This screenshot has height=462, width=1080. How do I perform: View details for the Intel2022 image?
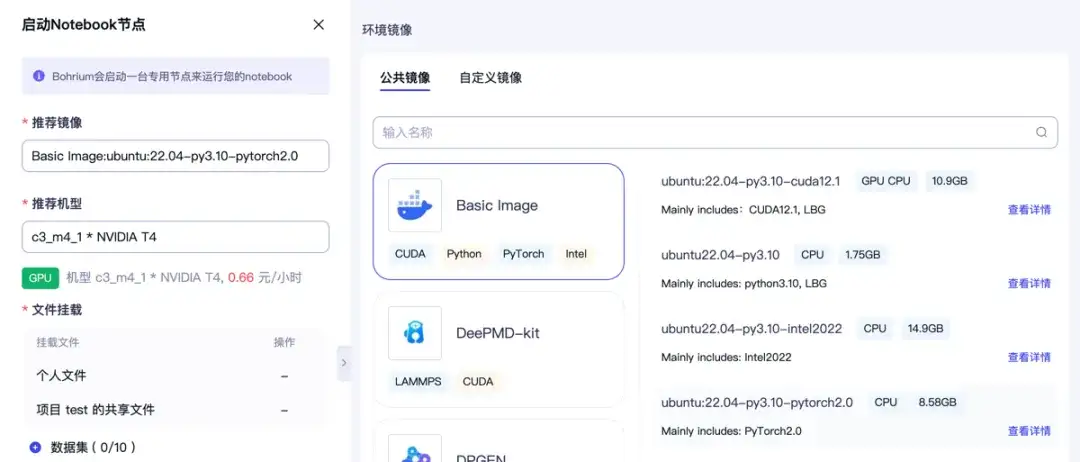pyautogui.click(x=1029, y=357)
